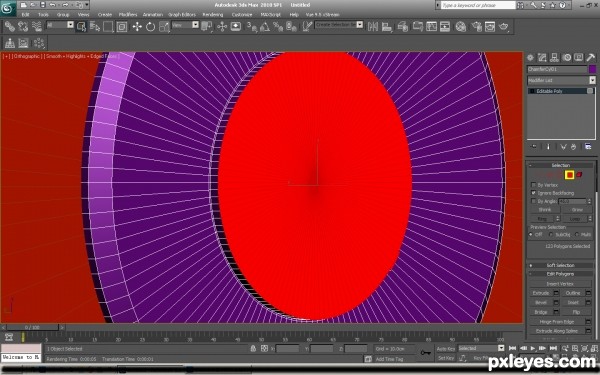This screenshot has width=600, height=375.
Task: Select the Off preview selection radio
Action: (531, 235)
